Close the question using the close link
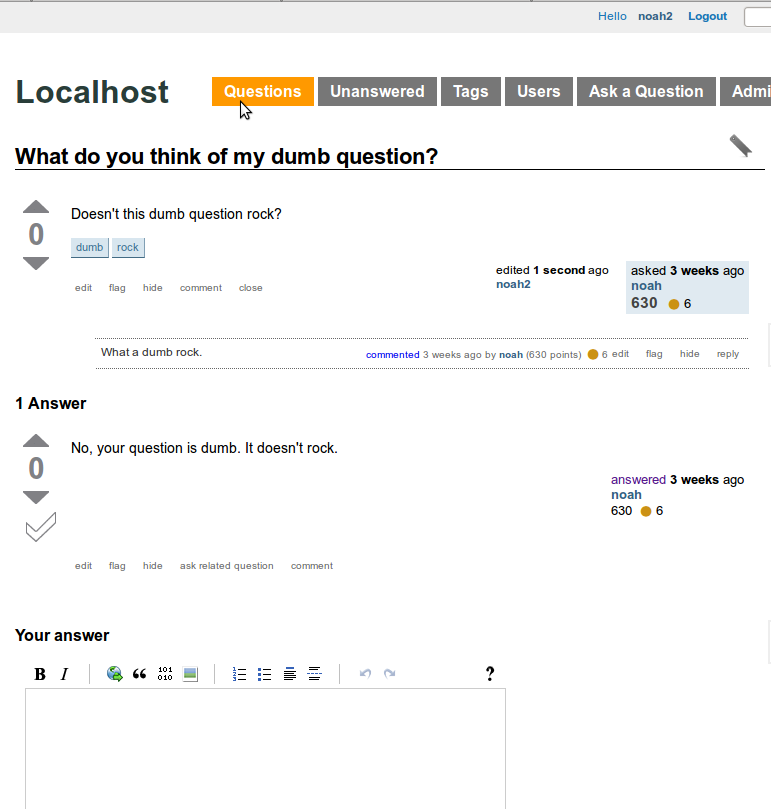This screenshot has height=809, width=771. (251, 288)
